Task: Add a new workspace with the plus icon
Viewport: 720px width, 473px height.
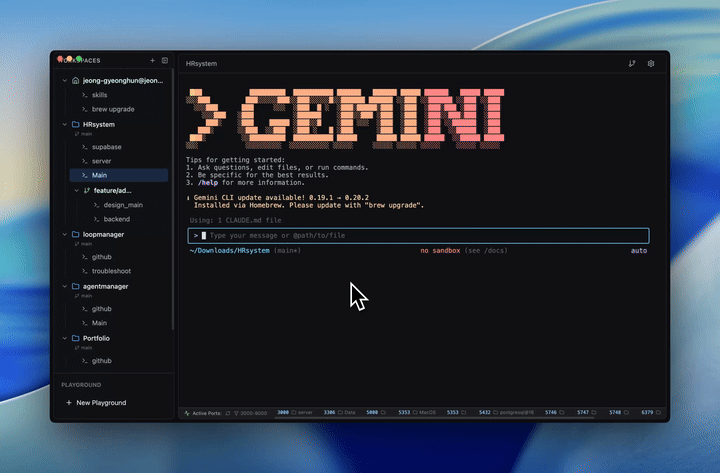Action: point(152,60)
